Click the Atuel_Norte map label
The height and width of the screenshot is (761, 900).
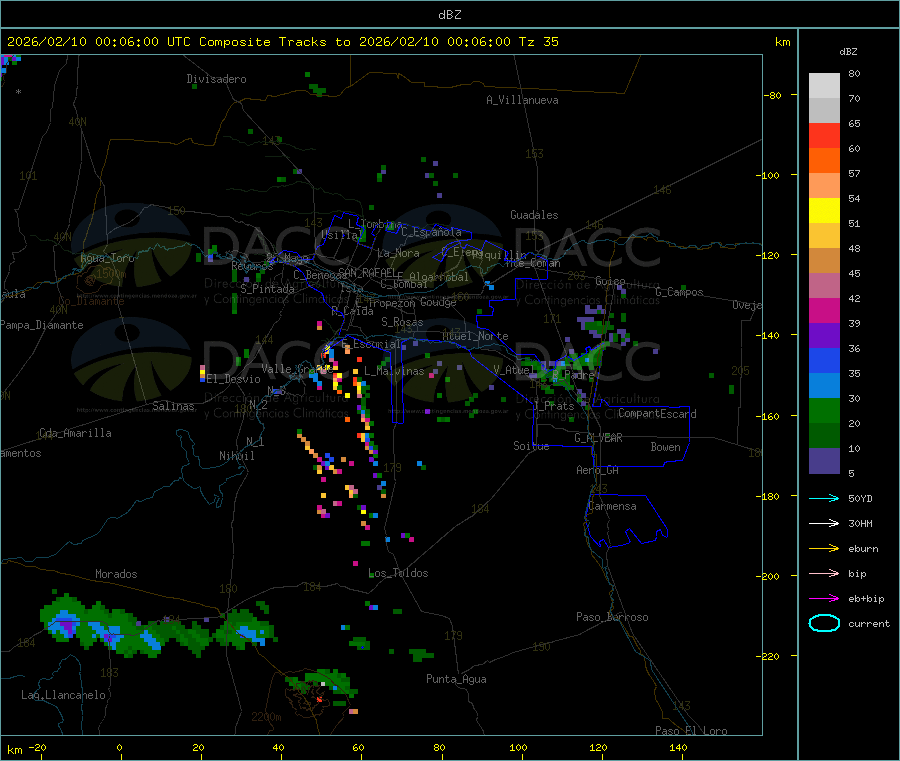coord(475,336)
